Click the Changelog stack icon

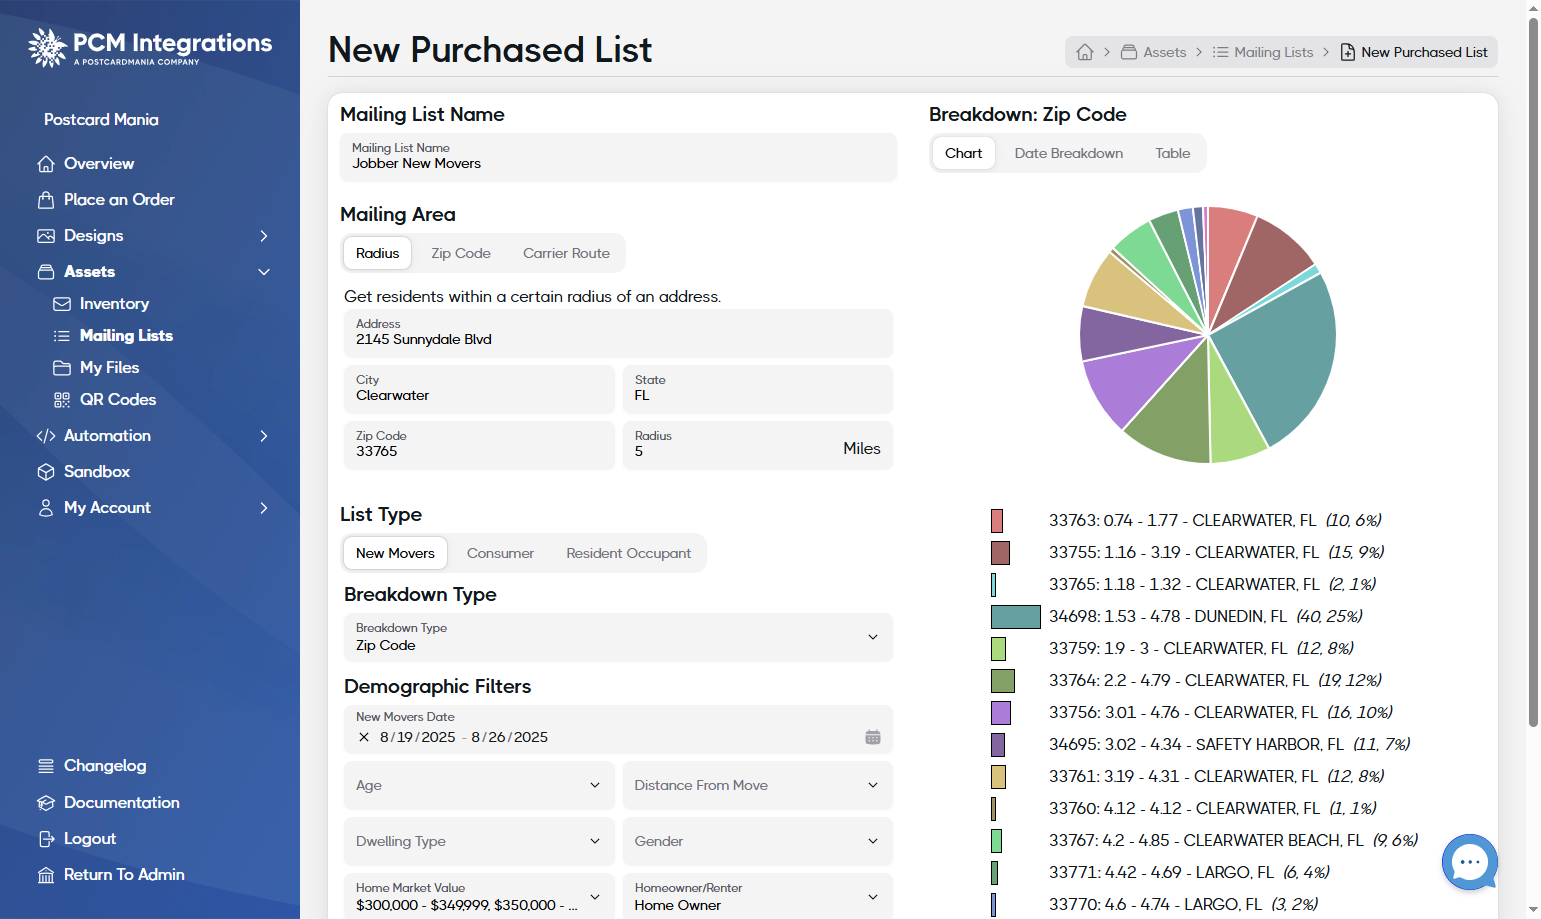click(46, 766)
